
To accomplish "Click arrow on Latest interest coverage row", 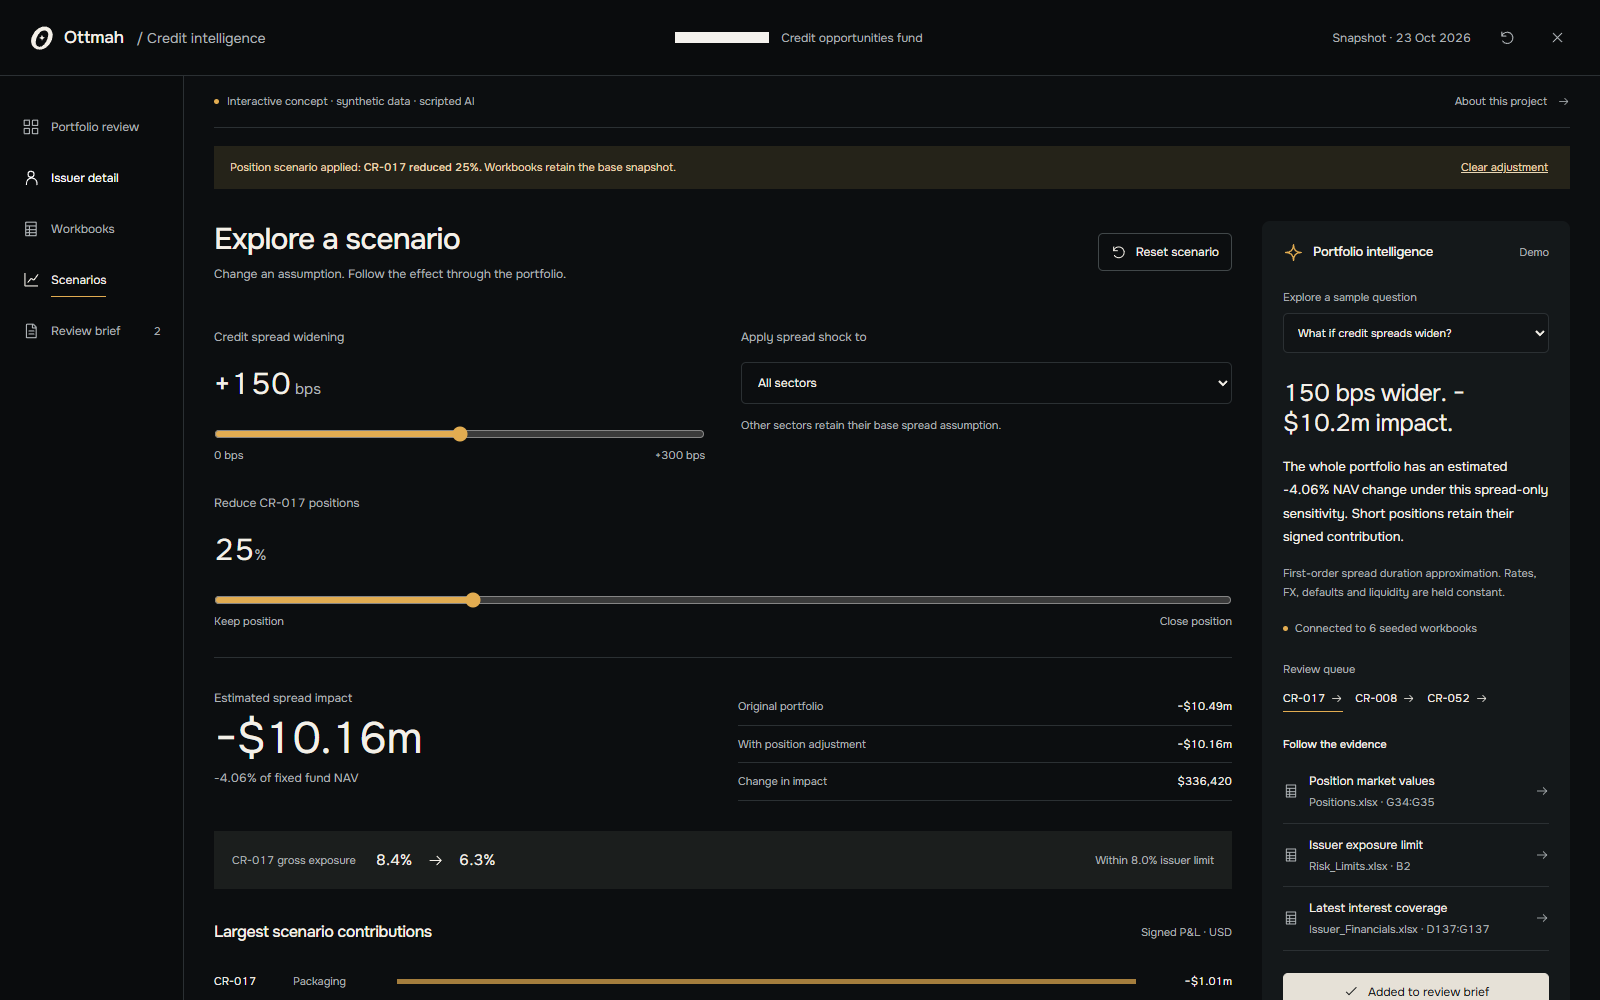I will [1542, 918].
